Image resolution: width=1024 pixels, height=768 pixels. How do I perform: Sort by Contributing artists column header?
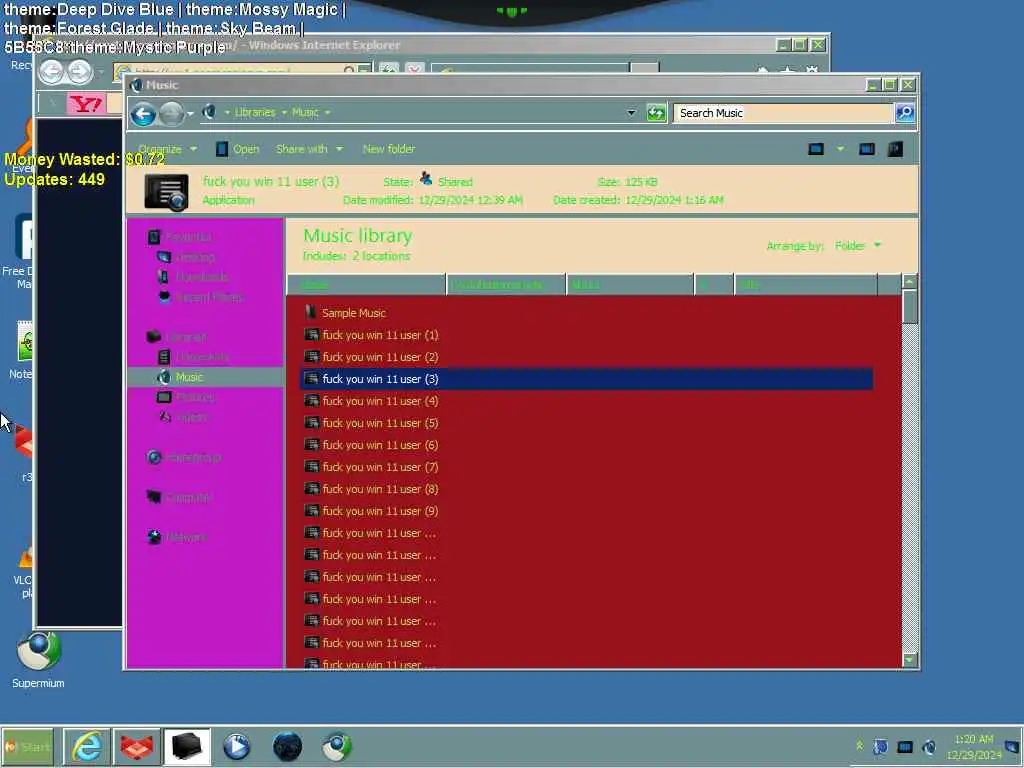(505, 285)
